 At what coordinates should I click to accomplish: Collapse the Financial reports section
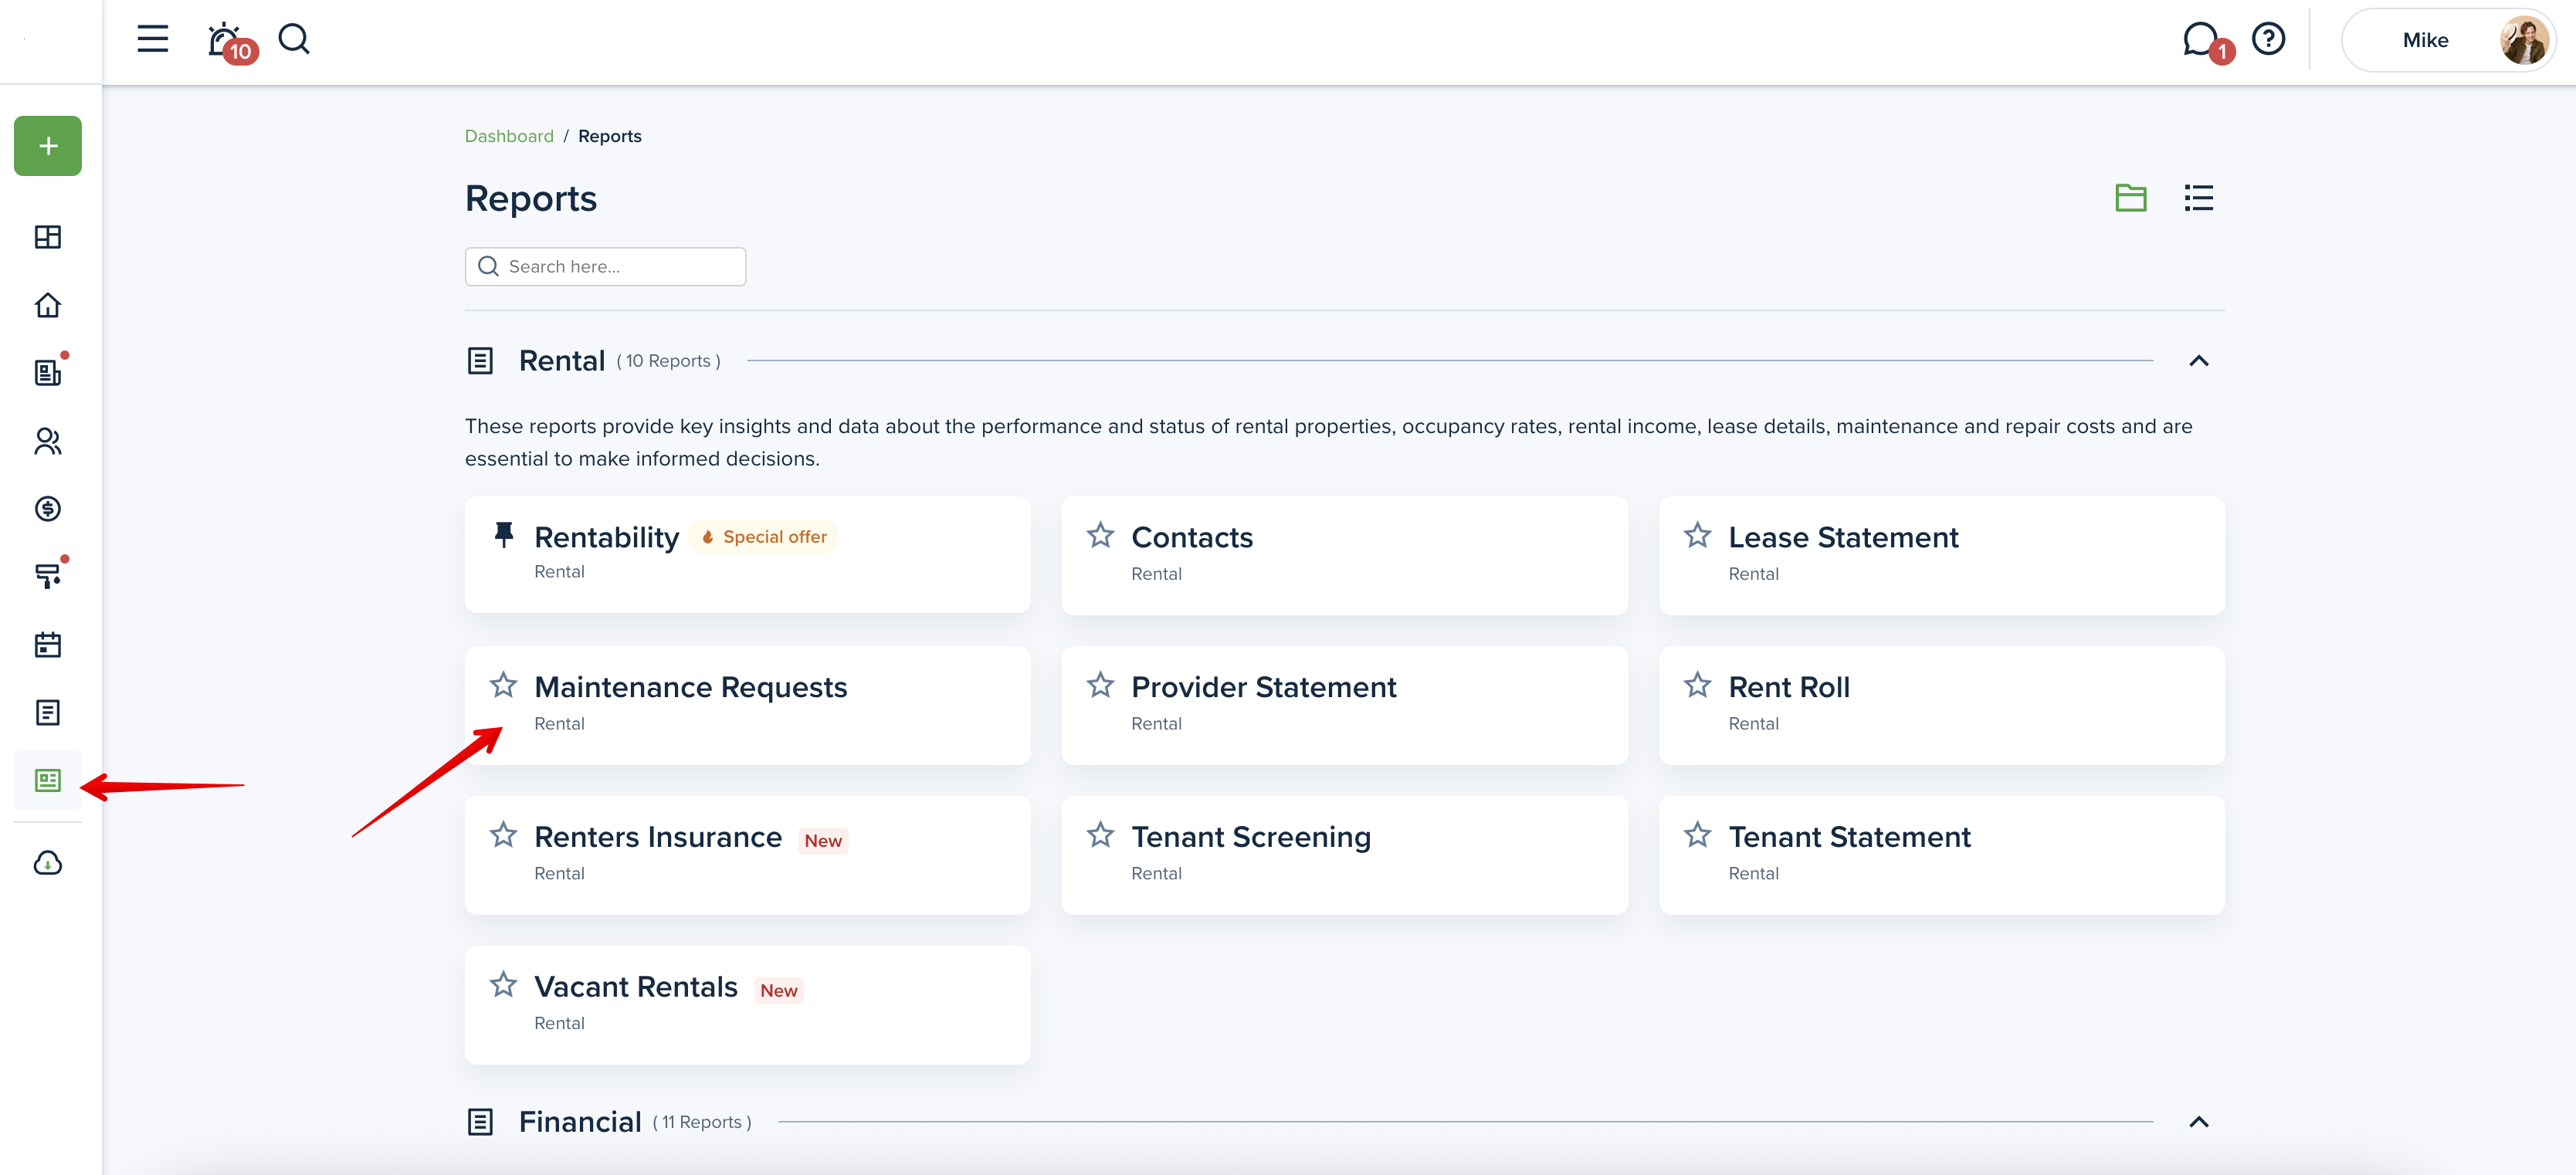click(x=2198, y=1122)
